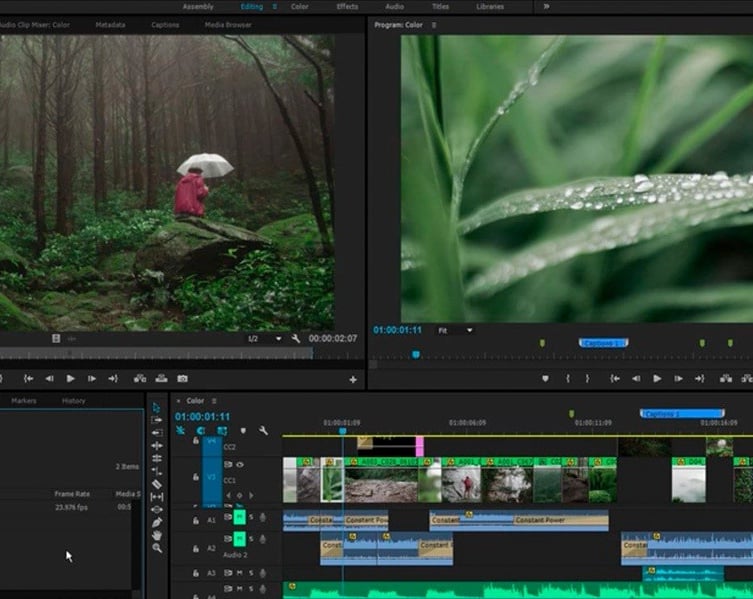This screenshot has height=599, width=753.
Task: Go to previous keyframe on V3
Action: (228, 495)
